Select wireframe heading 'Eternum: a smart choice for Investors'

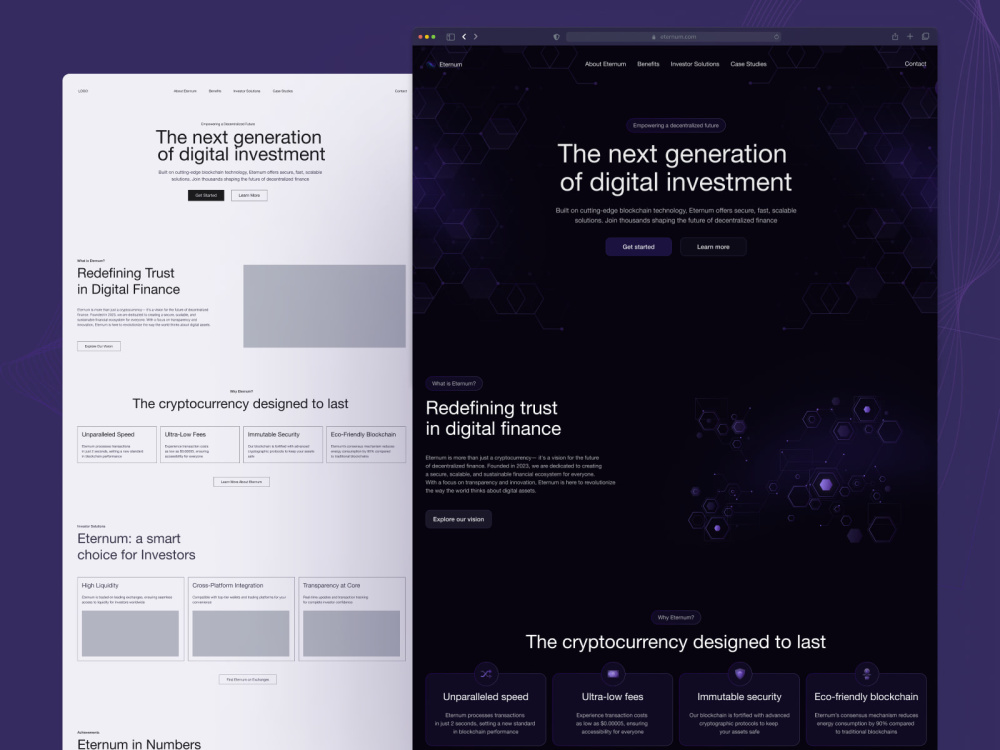tap(136, 547)
